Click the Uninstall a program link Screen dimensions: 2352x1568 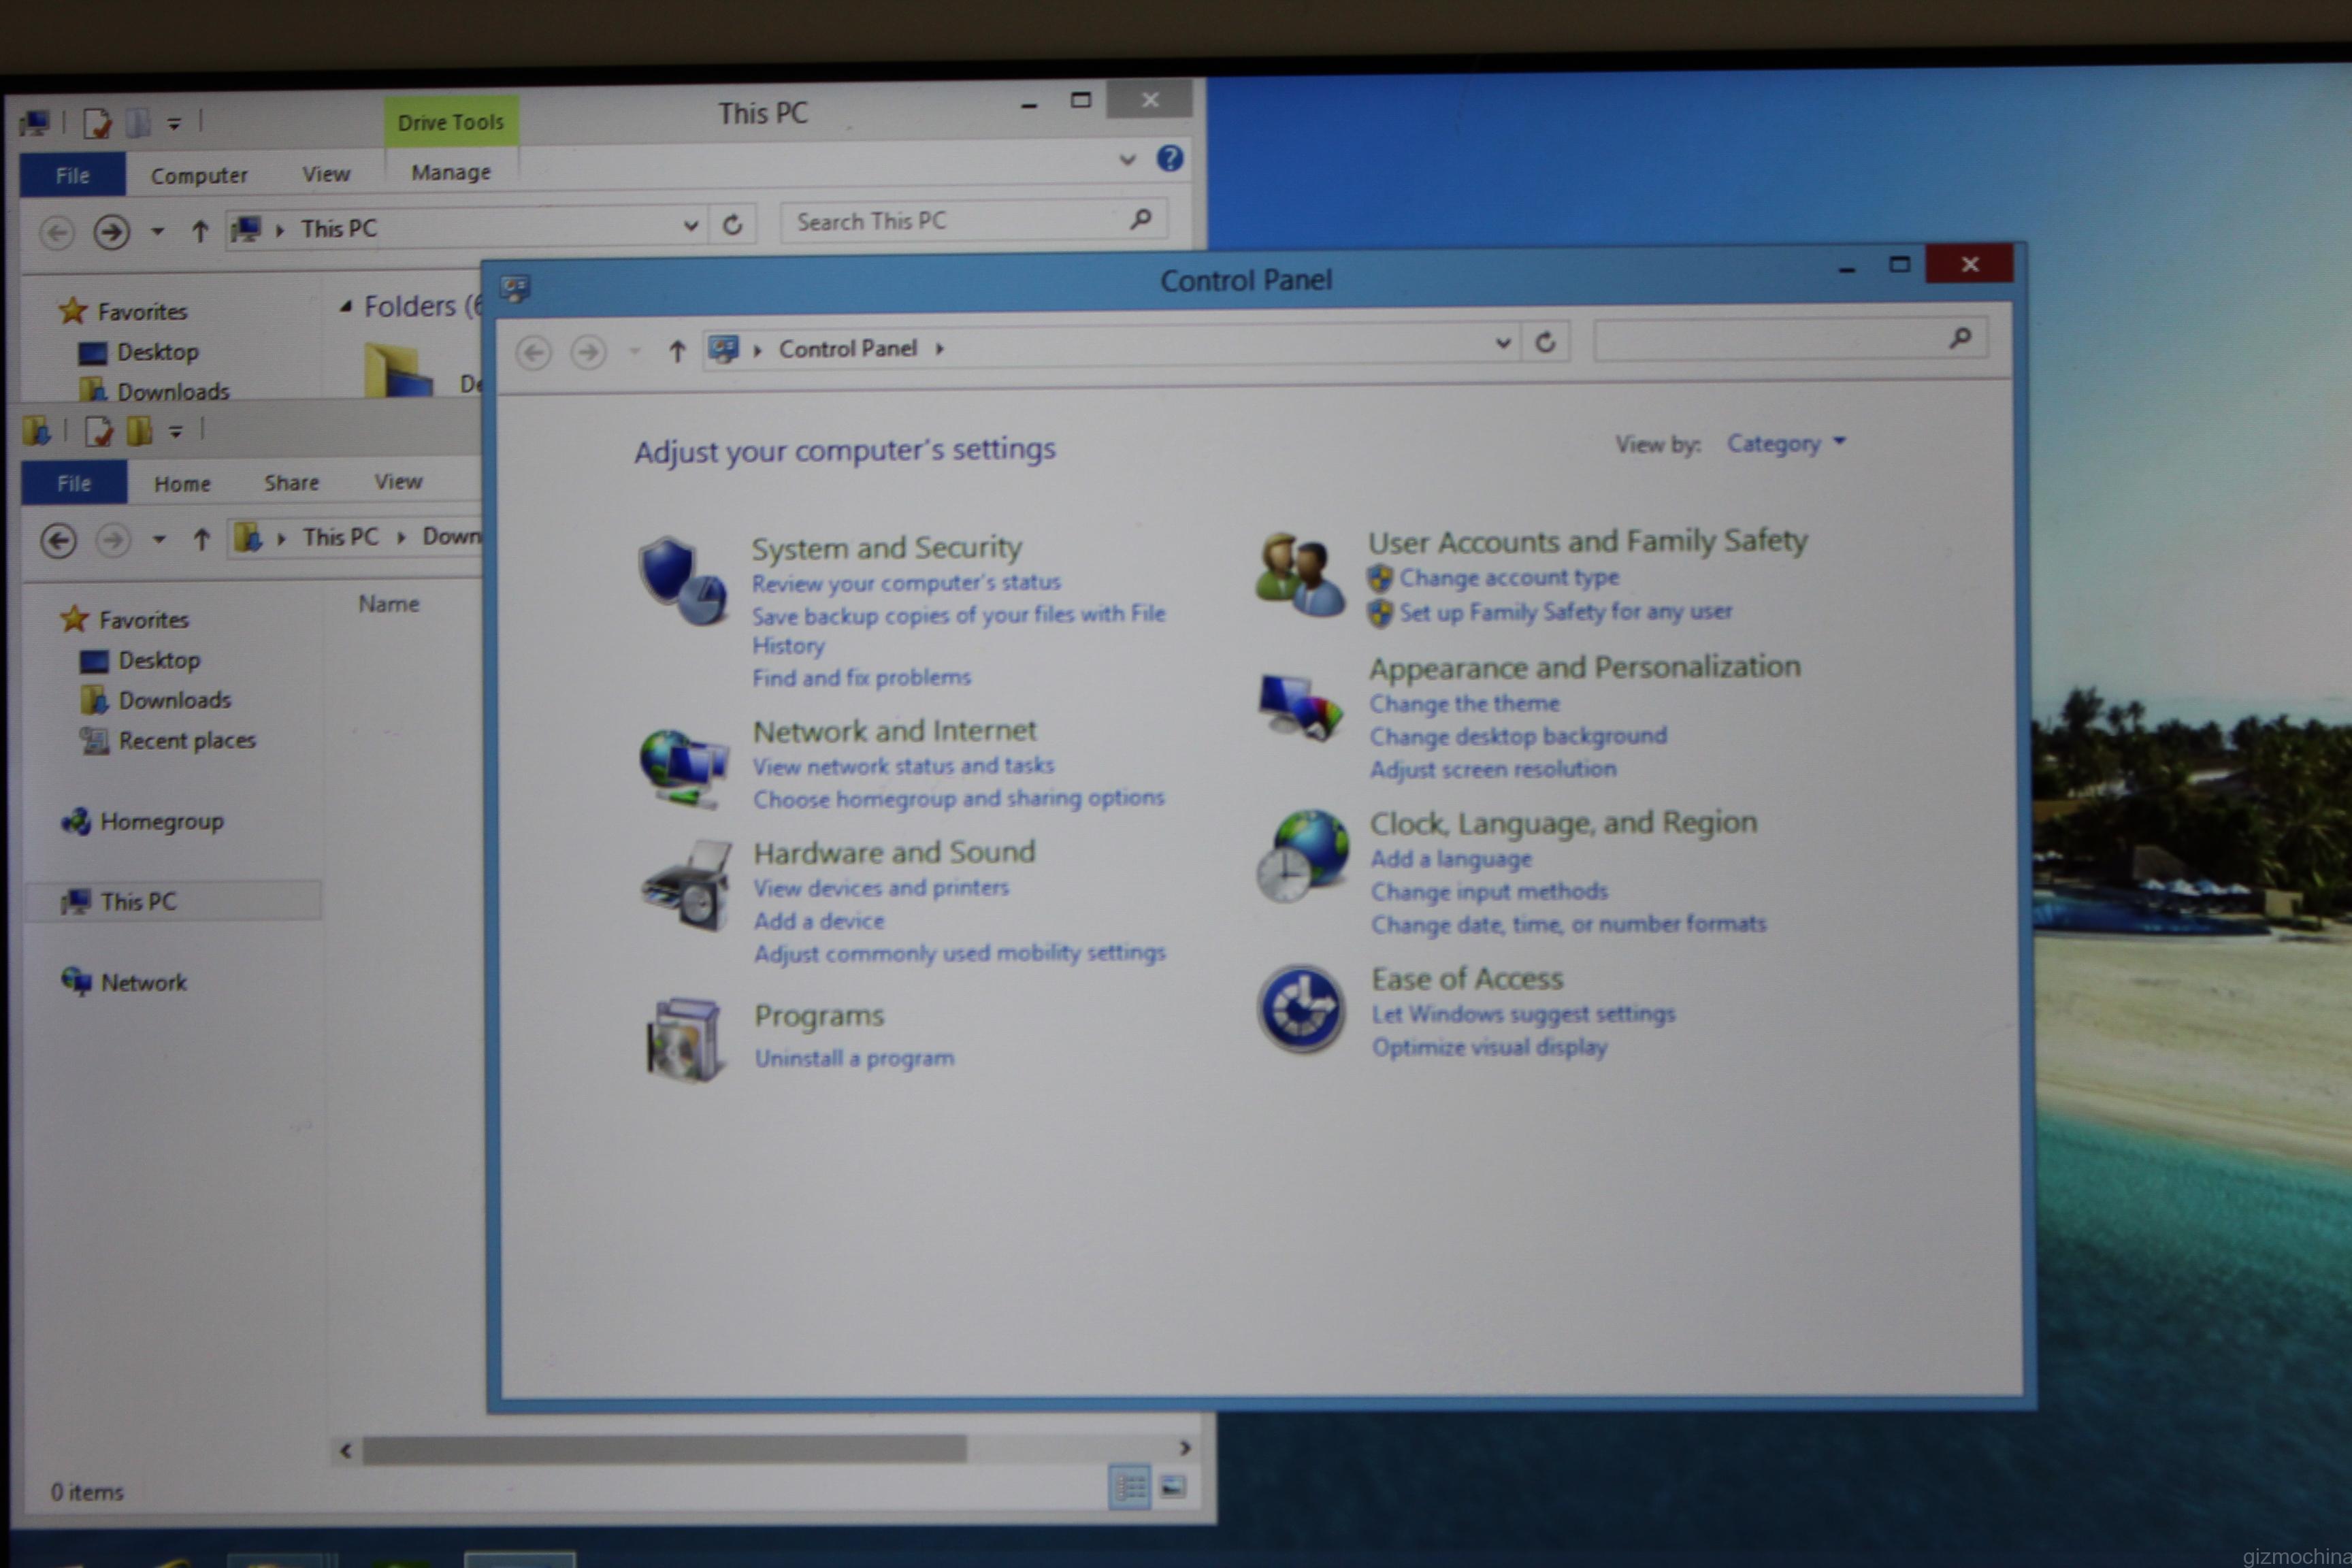[854, 1058]
